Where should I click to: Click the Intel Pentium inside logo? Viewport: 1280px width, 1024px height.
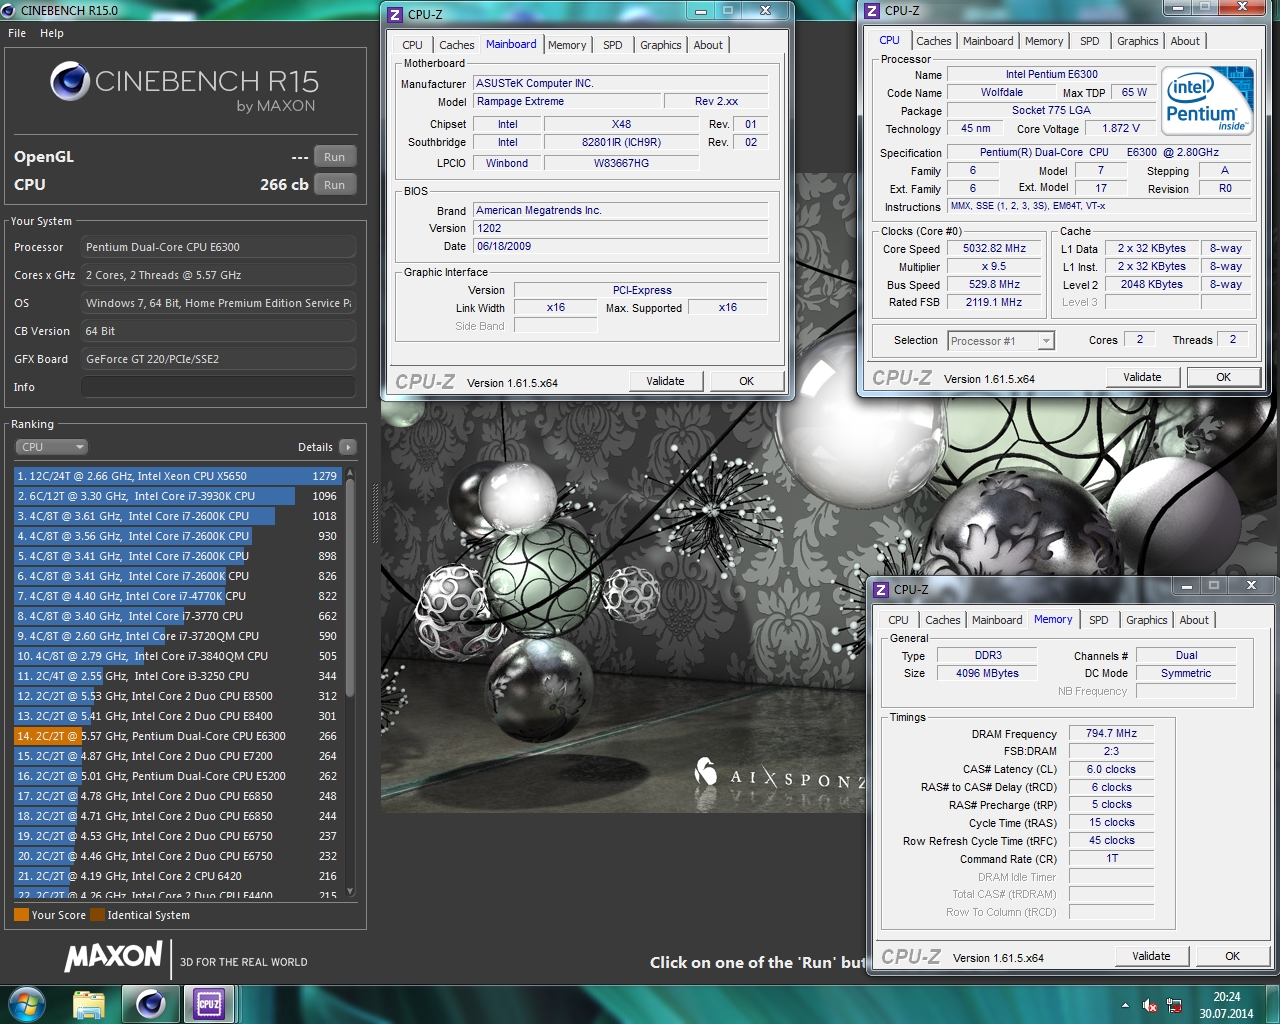(1207, 101)
